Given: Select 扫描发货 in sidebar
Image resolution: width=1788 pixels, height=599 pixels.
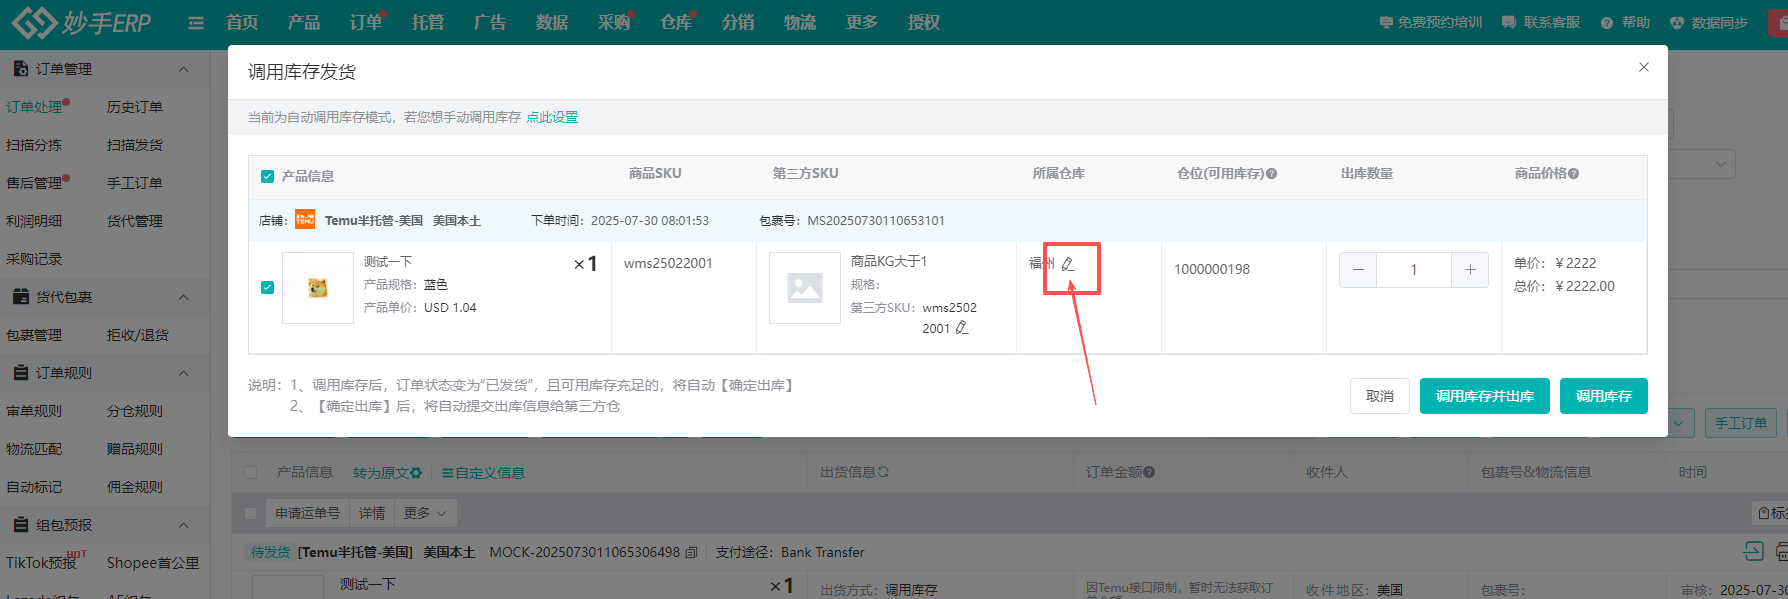Looking at the screenshot, I should coord(135,145).
